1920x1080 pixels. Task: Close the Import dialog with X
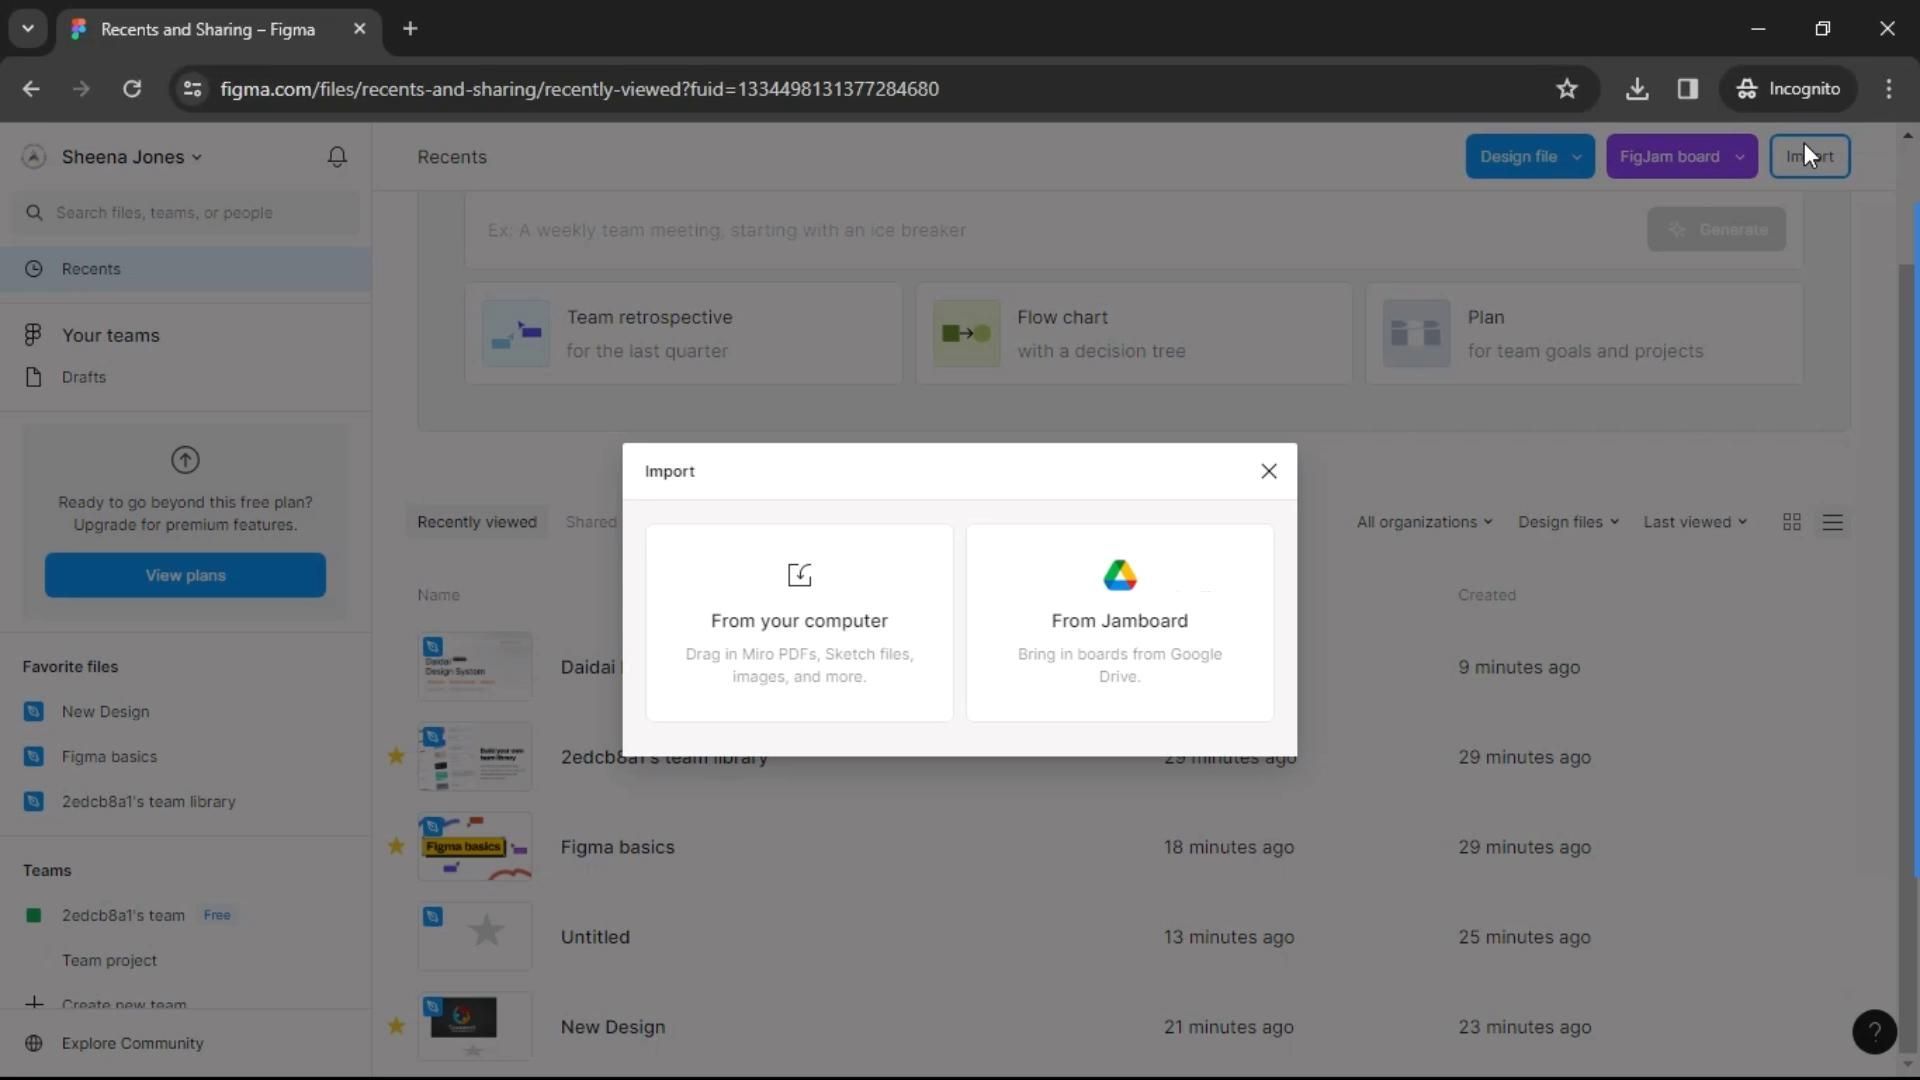point(1268,471)
